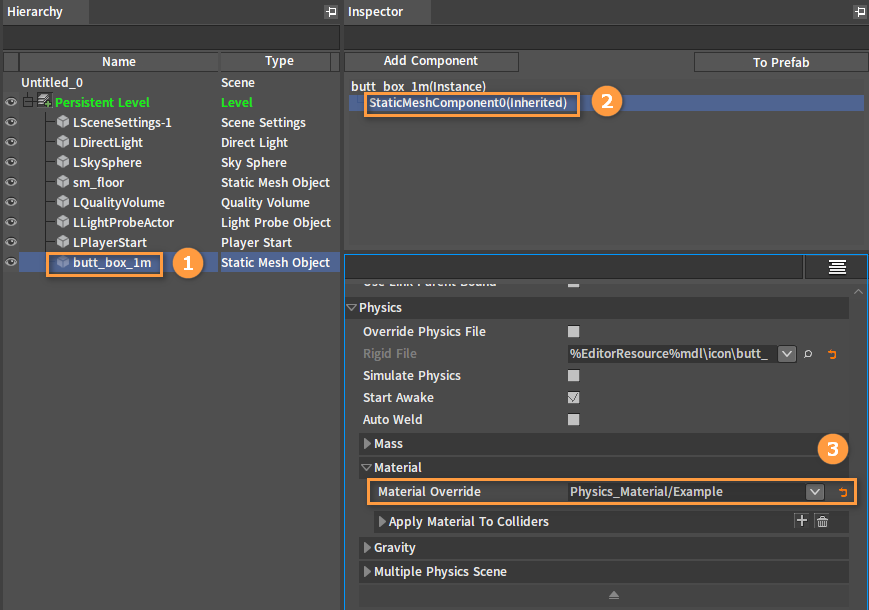Viewport: 869px width, 610px height.
Task: Click the 'Quality Volume' type cell
Action: [265, 203]
